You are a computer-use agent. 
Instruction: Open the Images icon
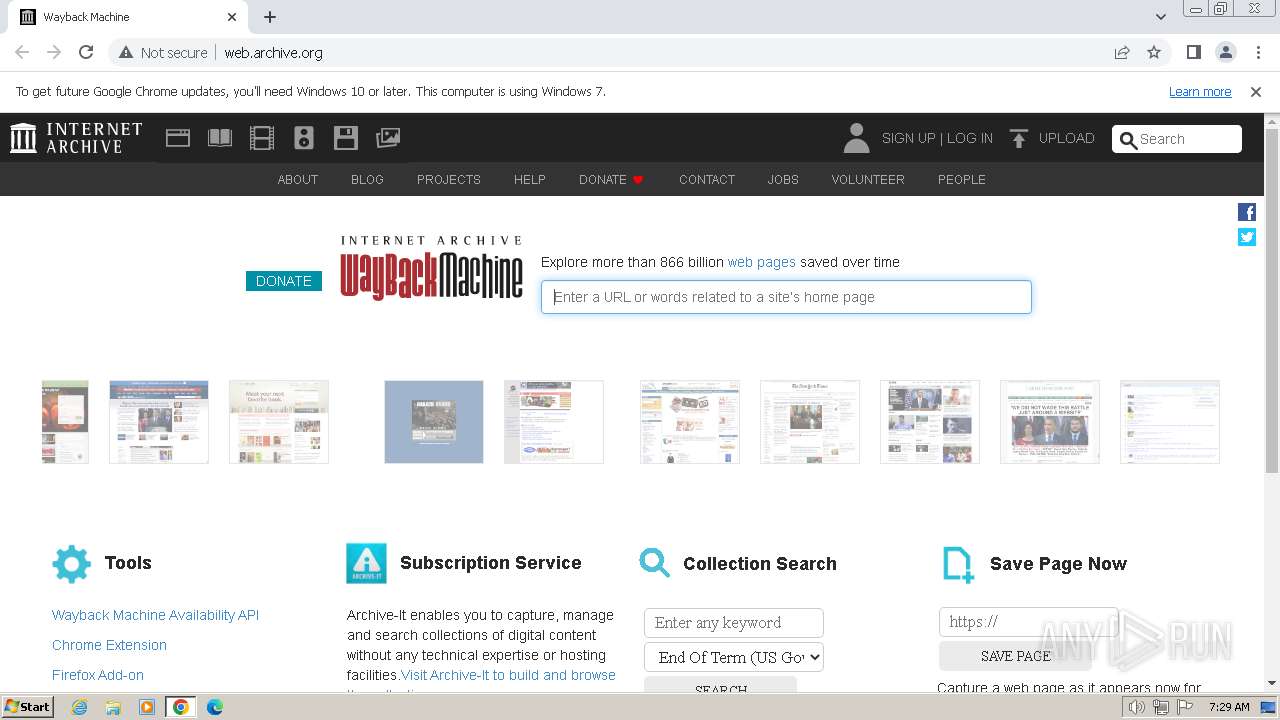(x=388, y=138)
